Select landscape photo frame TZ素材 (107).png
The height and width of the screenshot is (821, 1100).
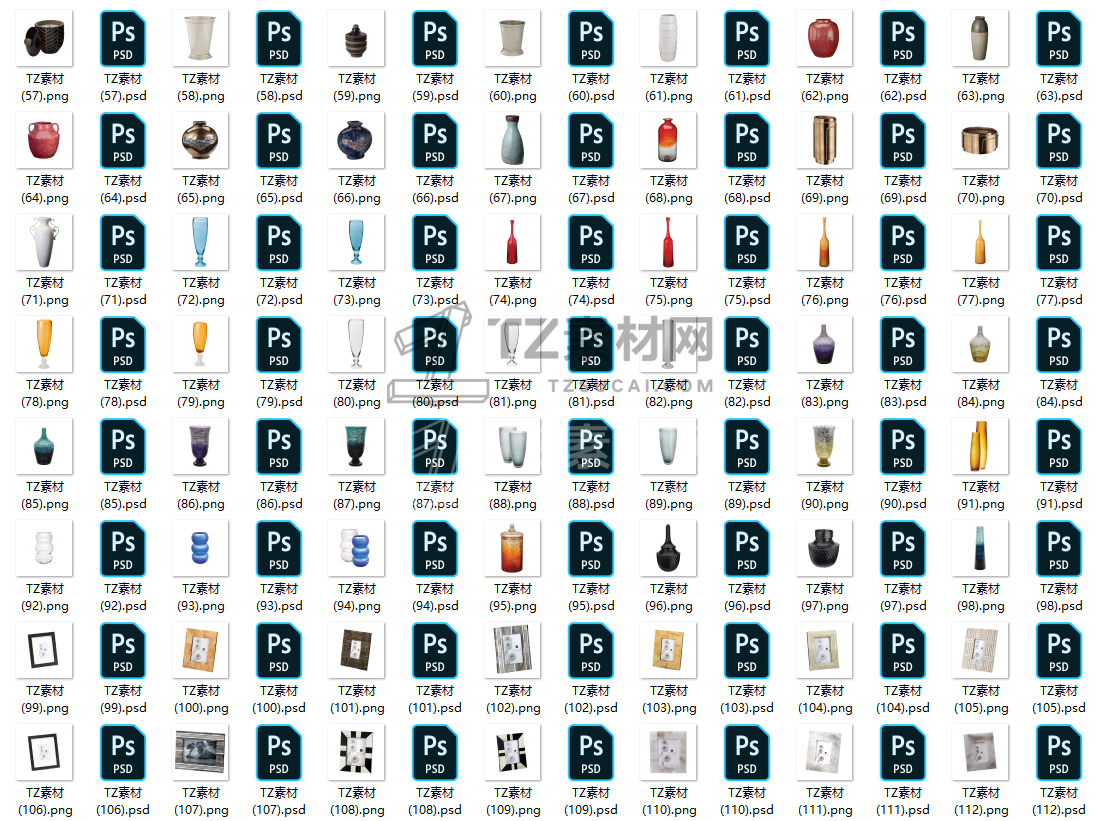(201, 752)
